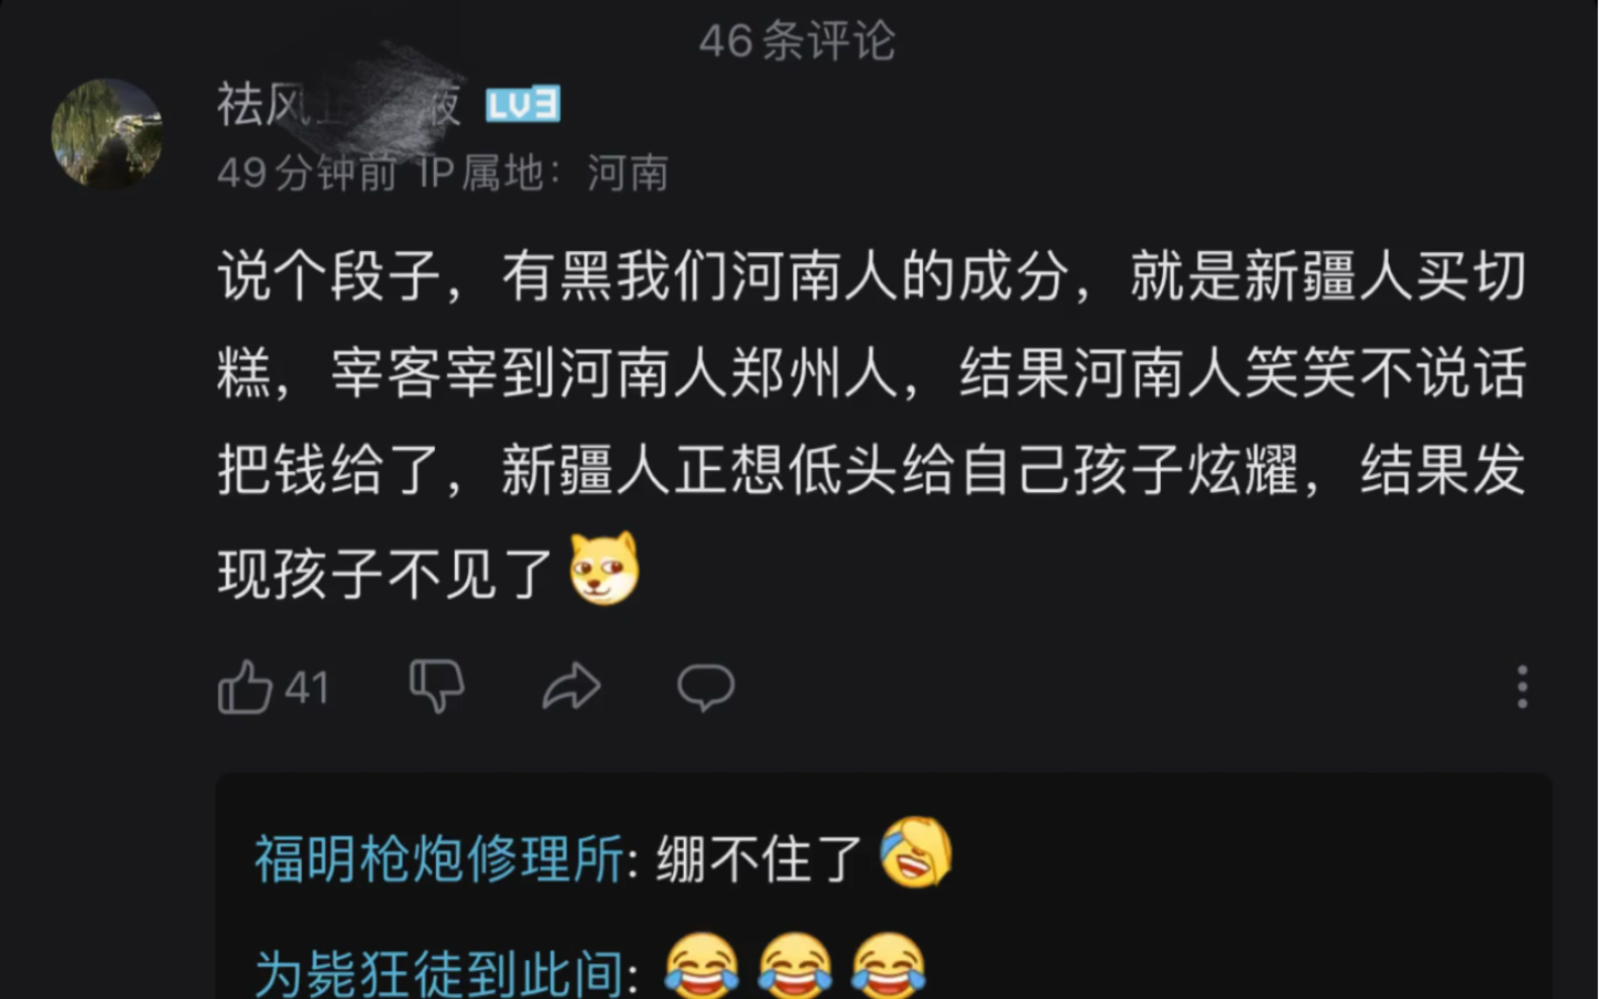Tap the IP属地: 河南 location text
The height and width of the screenshot is (999, 1599).
pos(543,173)
